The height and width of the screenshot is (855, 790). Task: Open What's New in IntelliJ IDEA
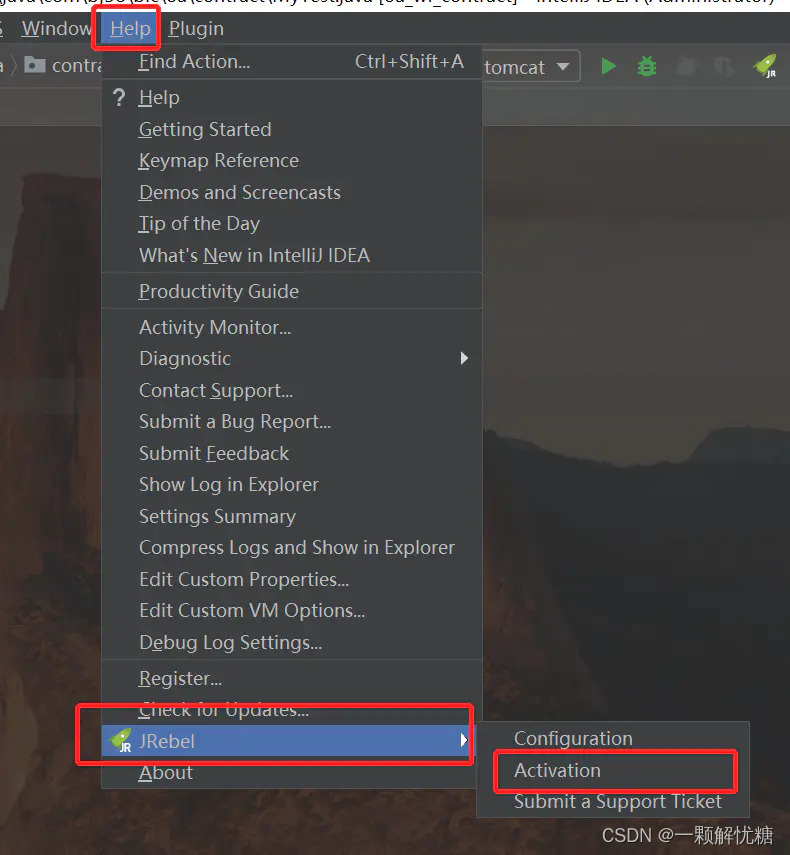click(x=292, y=255)
